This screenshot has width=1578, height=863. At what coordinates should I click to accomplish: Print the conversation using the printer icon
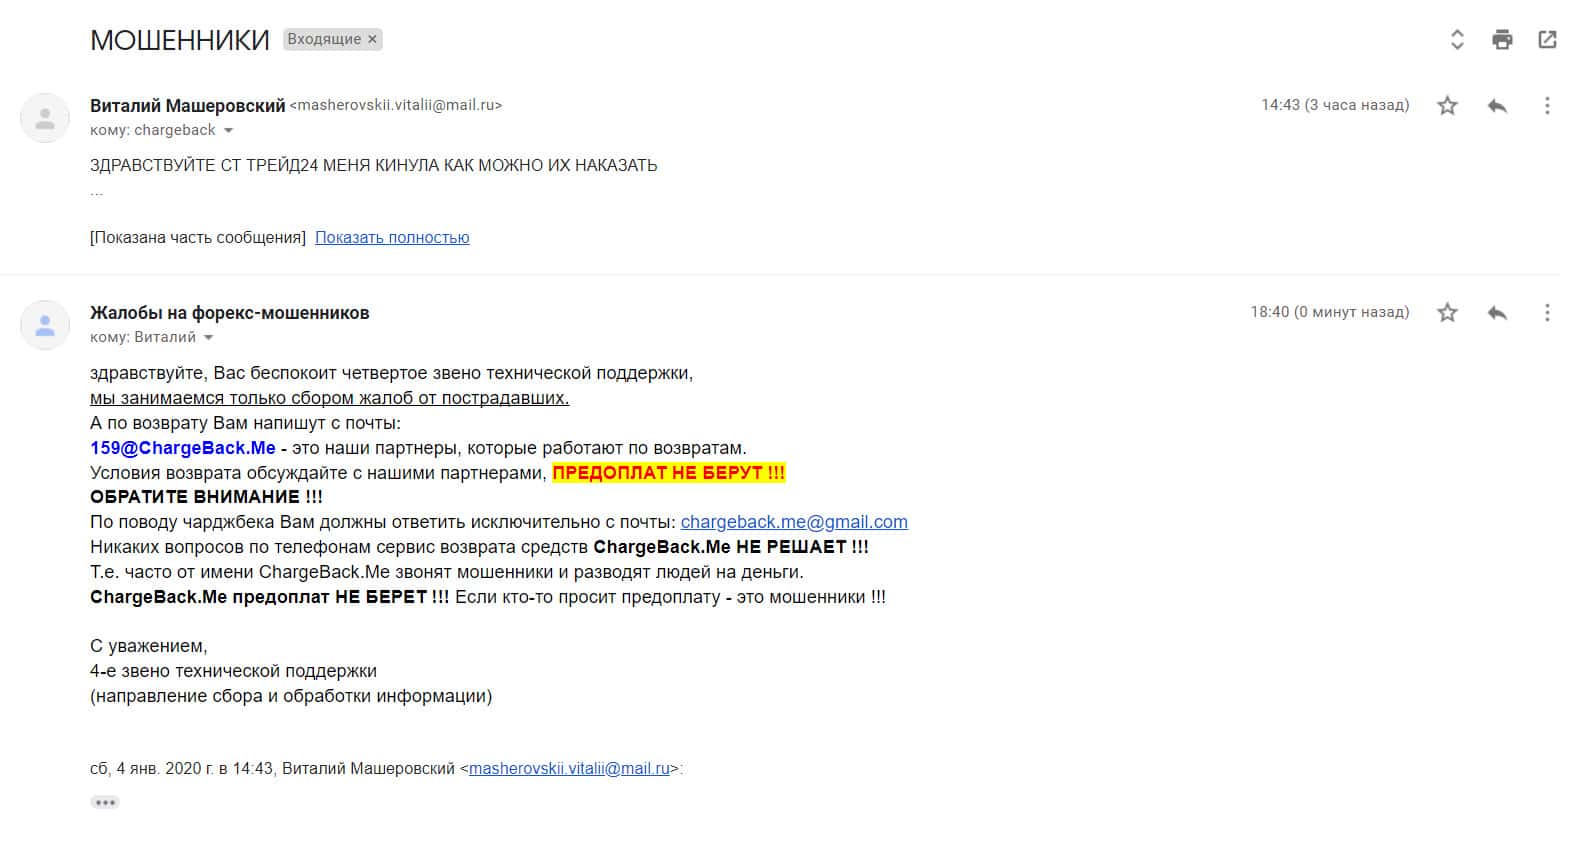click(x=1502, y=40)
